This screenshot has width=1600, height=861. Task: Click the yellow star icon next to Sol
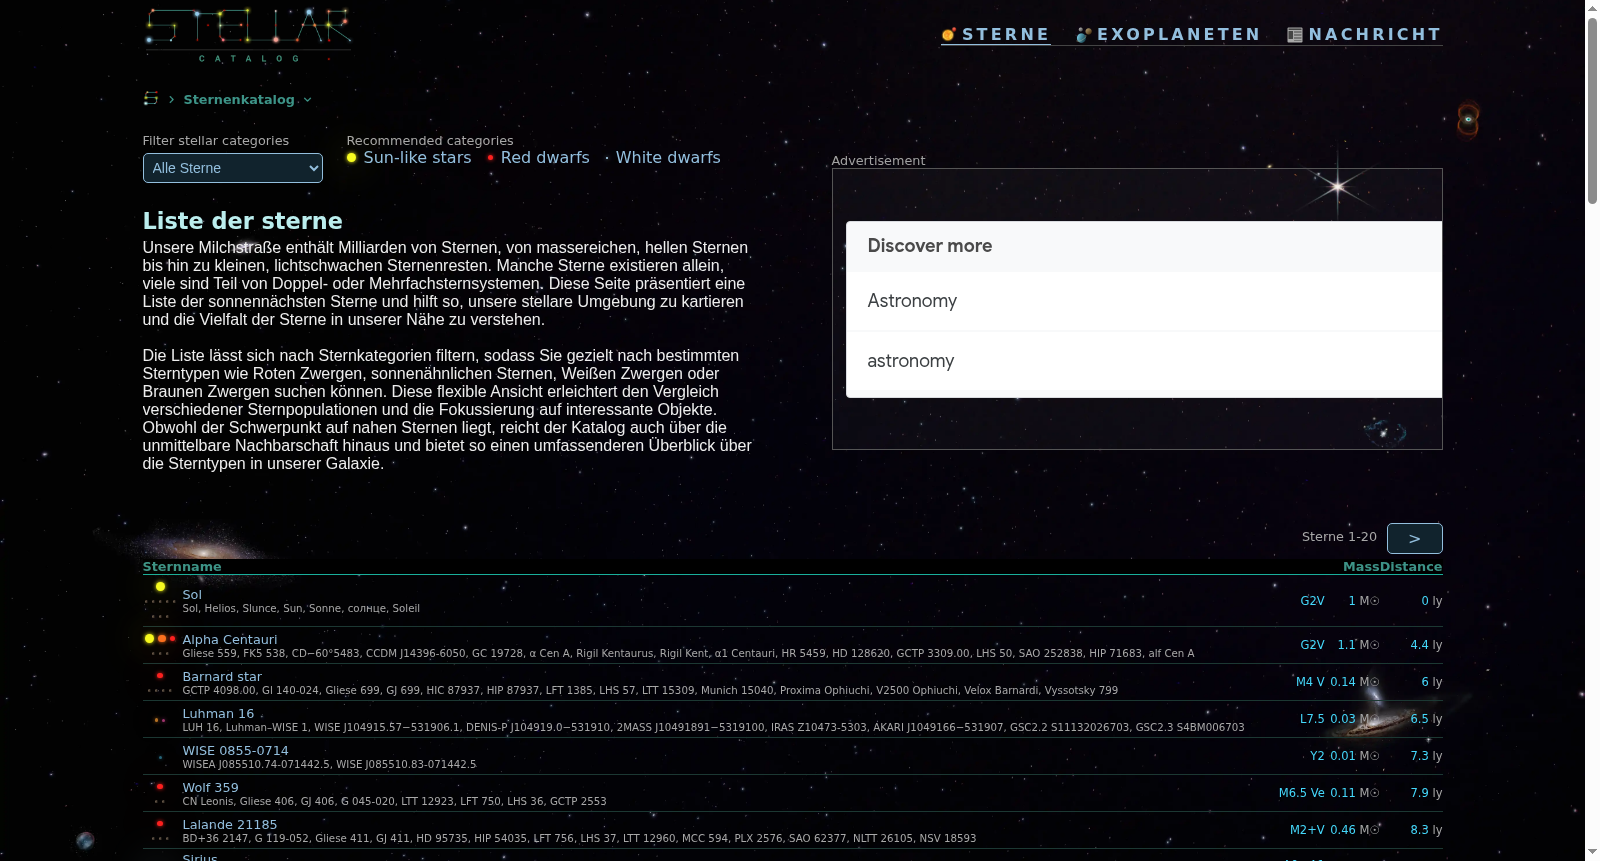[160, 587]
